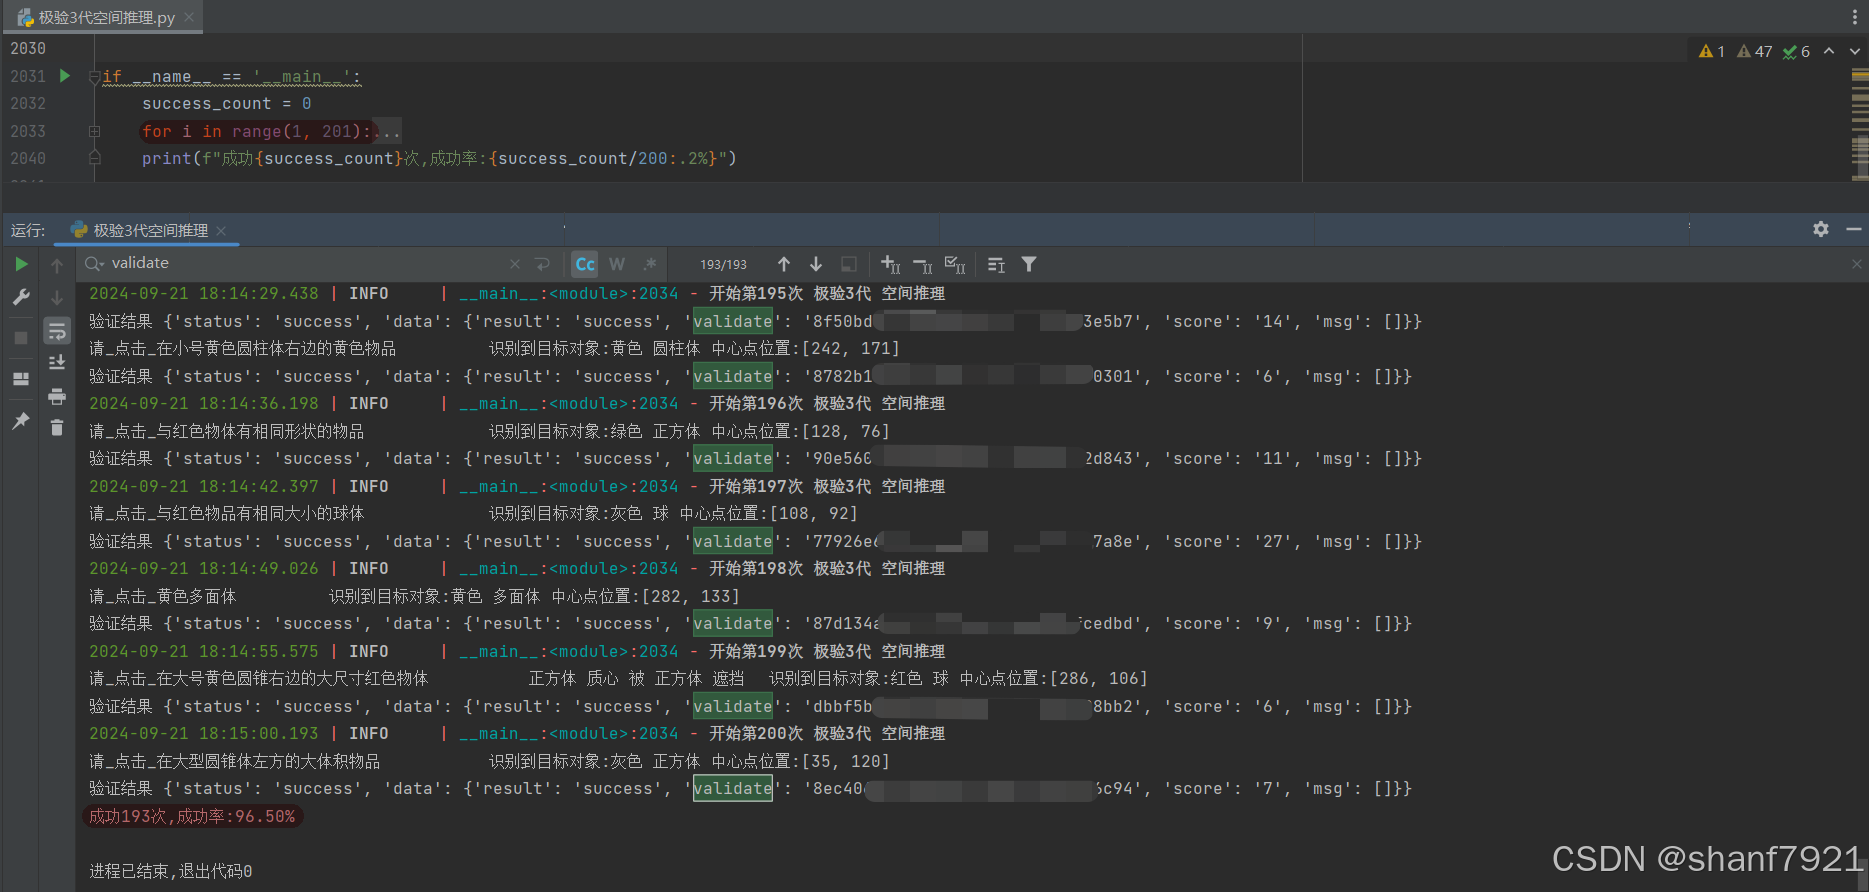Screen dimensions: 1869x892
Task: Toggle Words (W) search option
Action: 617,264
